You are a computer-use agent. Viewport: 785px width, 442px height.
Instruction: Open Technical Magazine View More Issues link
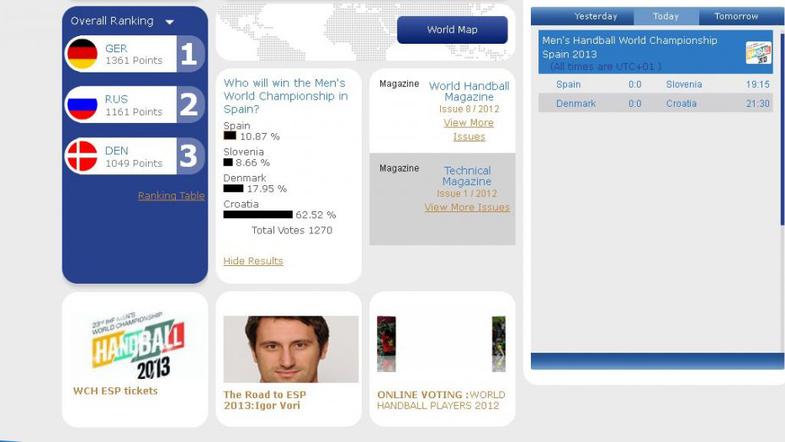coord(467,207)
